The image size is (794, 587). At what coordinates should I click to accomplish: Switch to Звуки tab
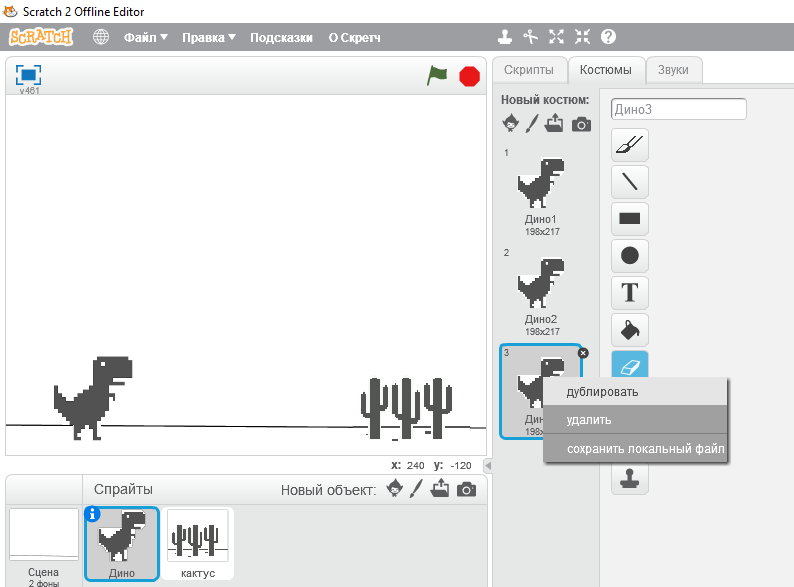pyautogui.click(x=673, y=70)
